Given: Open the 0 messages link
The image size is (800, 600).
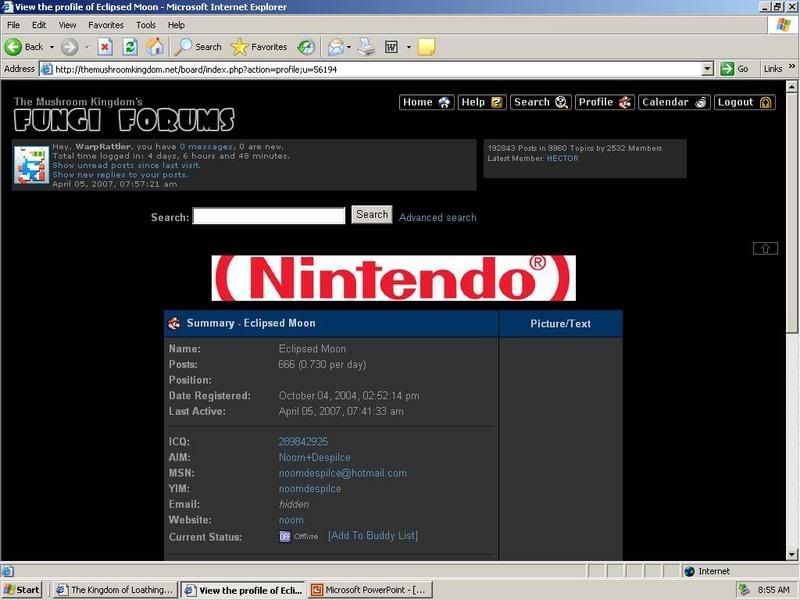Looking at the screenshot, I should pos(206,146).
